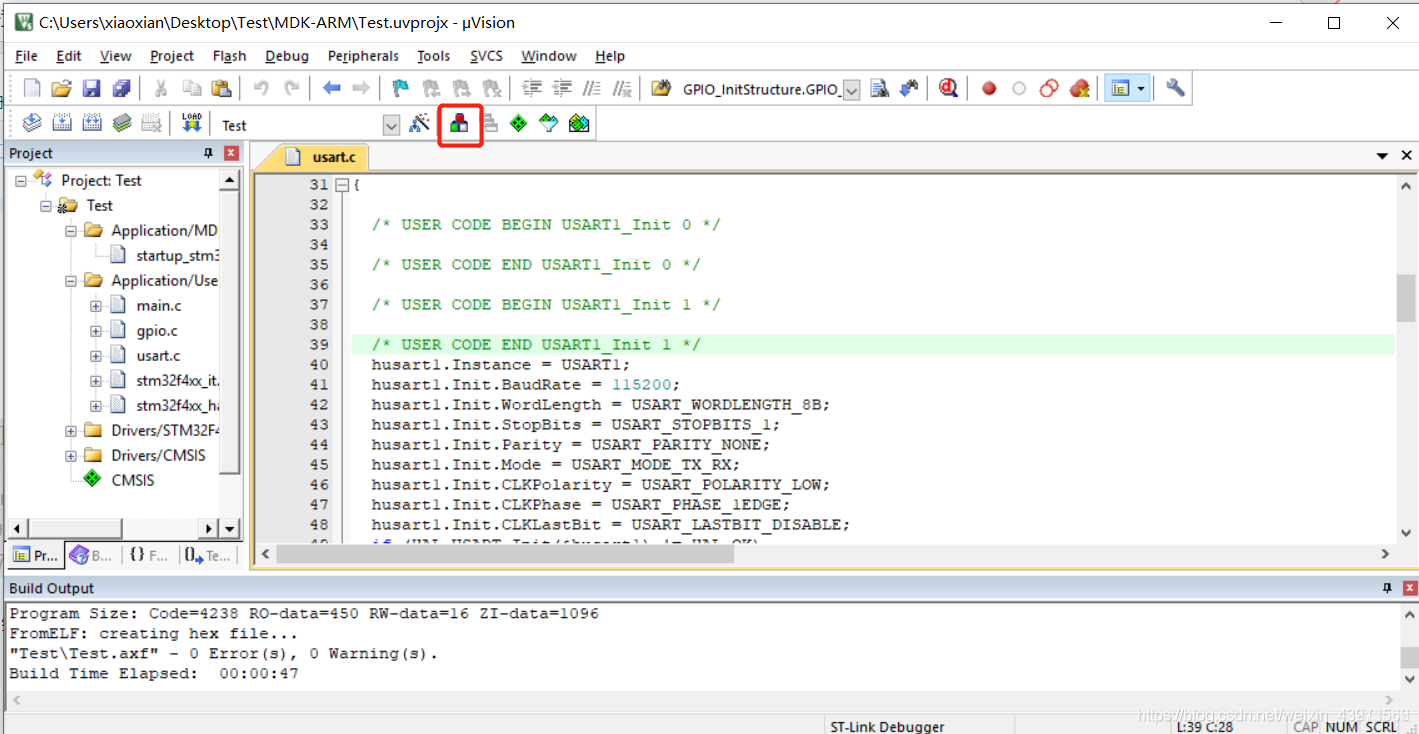This screenshot has width=1419, height=734.
Task: Toggle pin on the Build Output panel
Action: [1387, 588]
